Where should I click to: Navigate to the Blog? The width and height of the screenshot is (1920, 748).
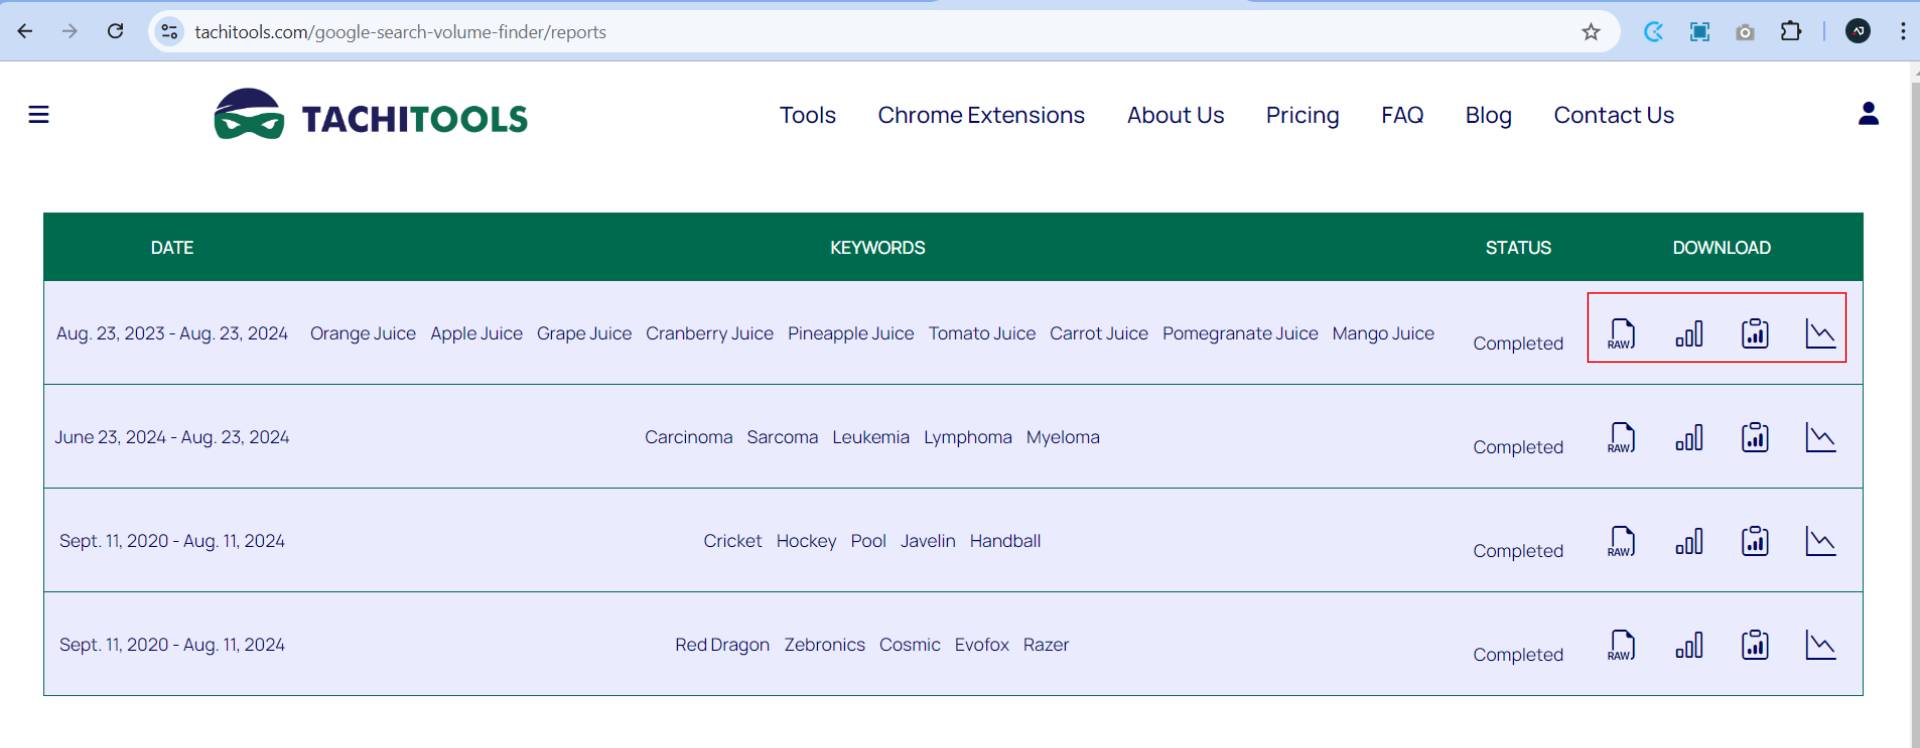click(x=1488, y=116)
